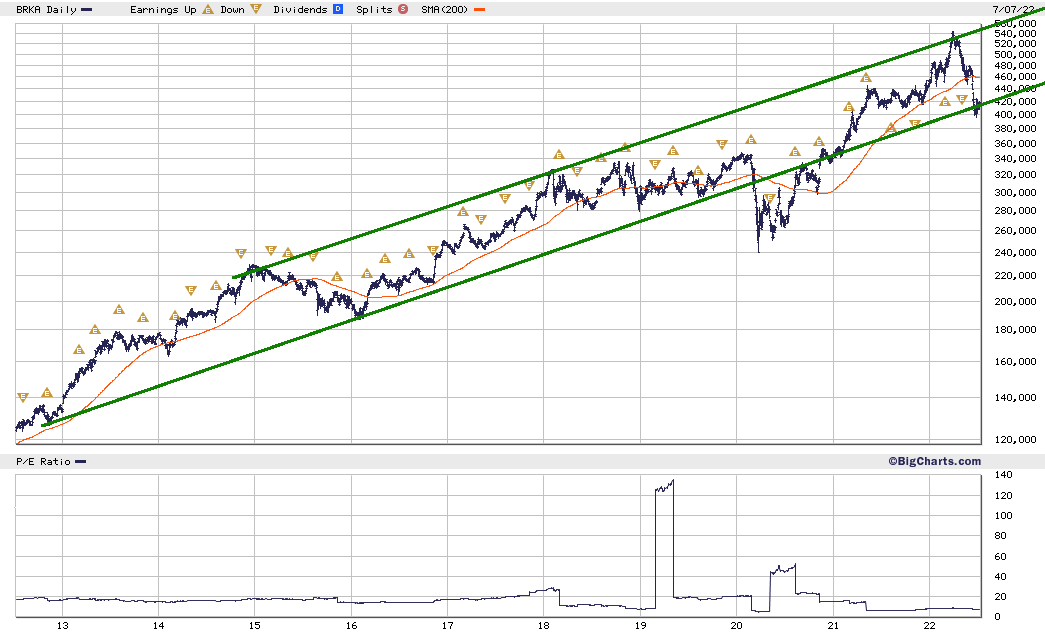The width and height of the screenshot is (1045, 635).
Task: Click the 300,000 price axis label
Action: 1015,193
